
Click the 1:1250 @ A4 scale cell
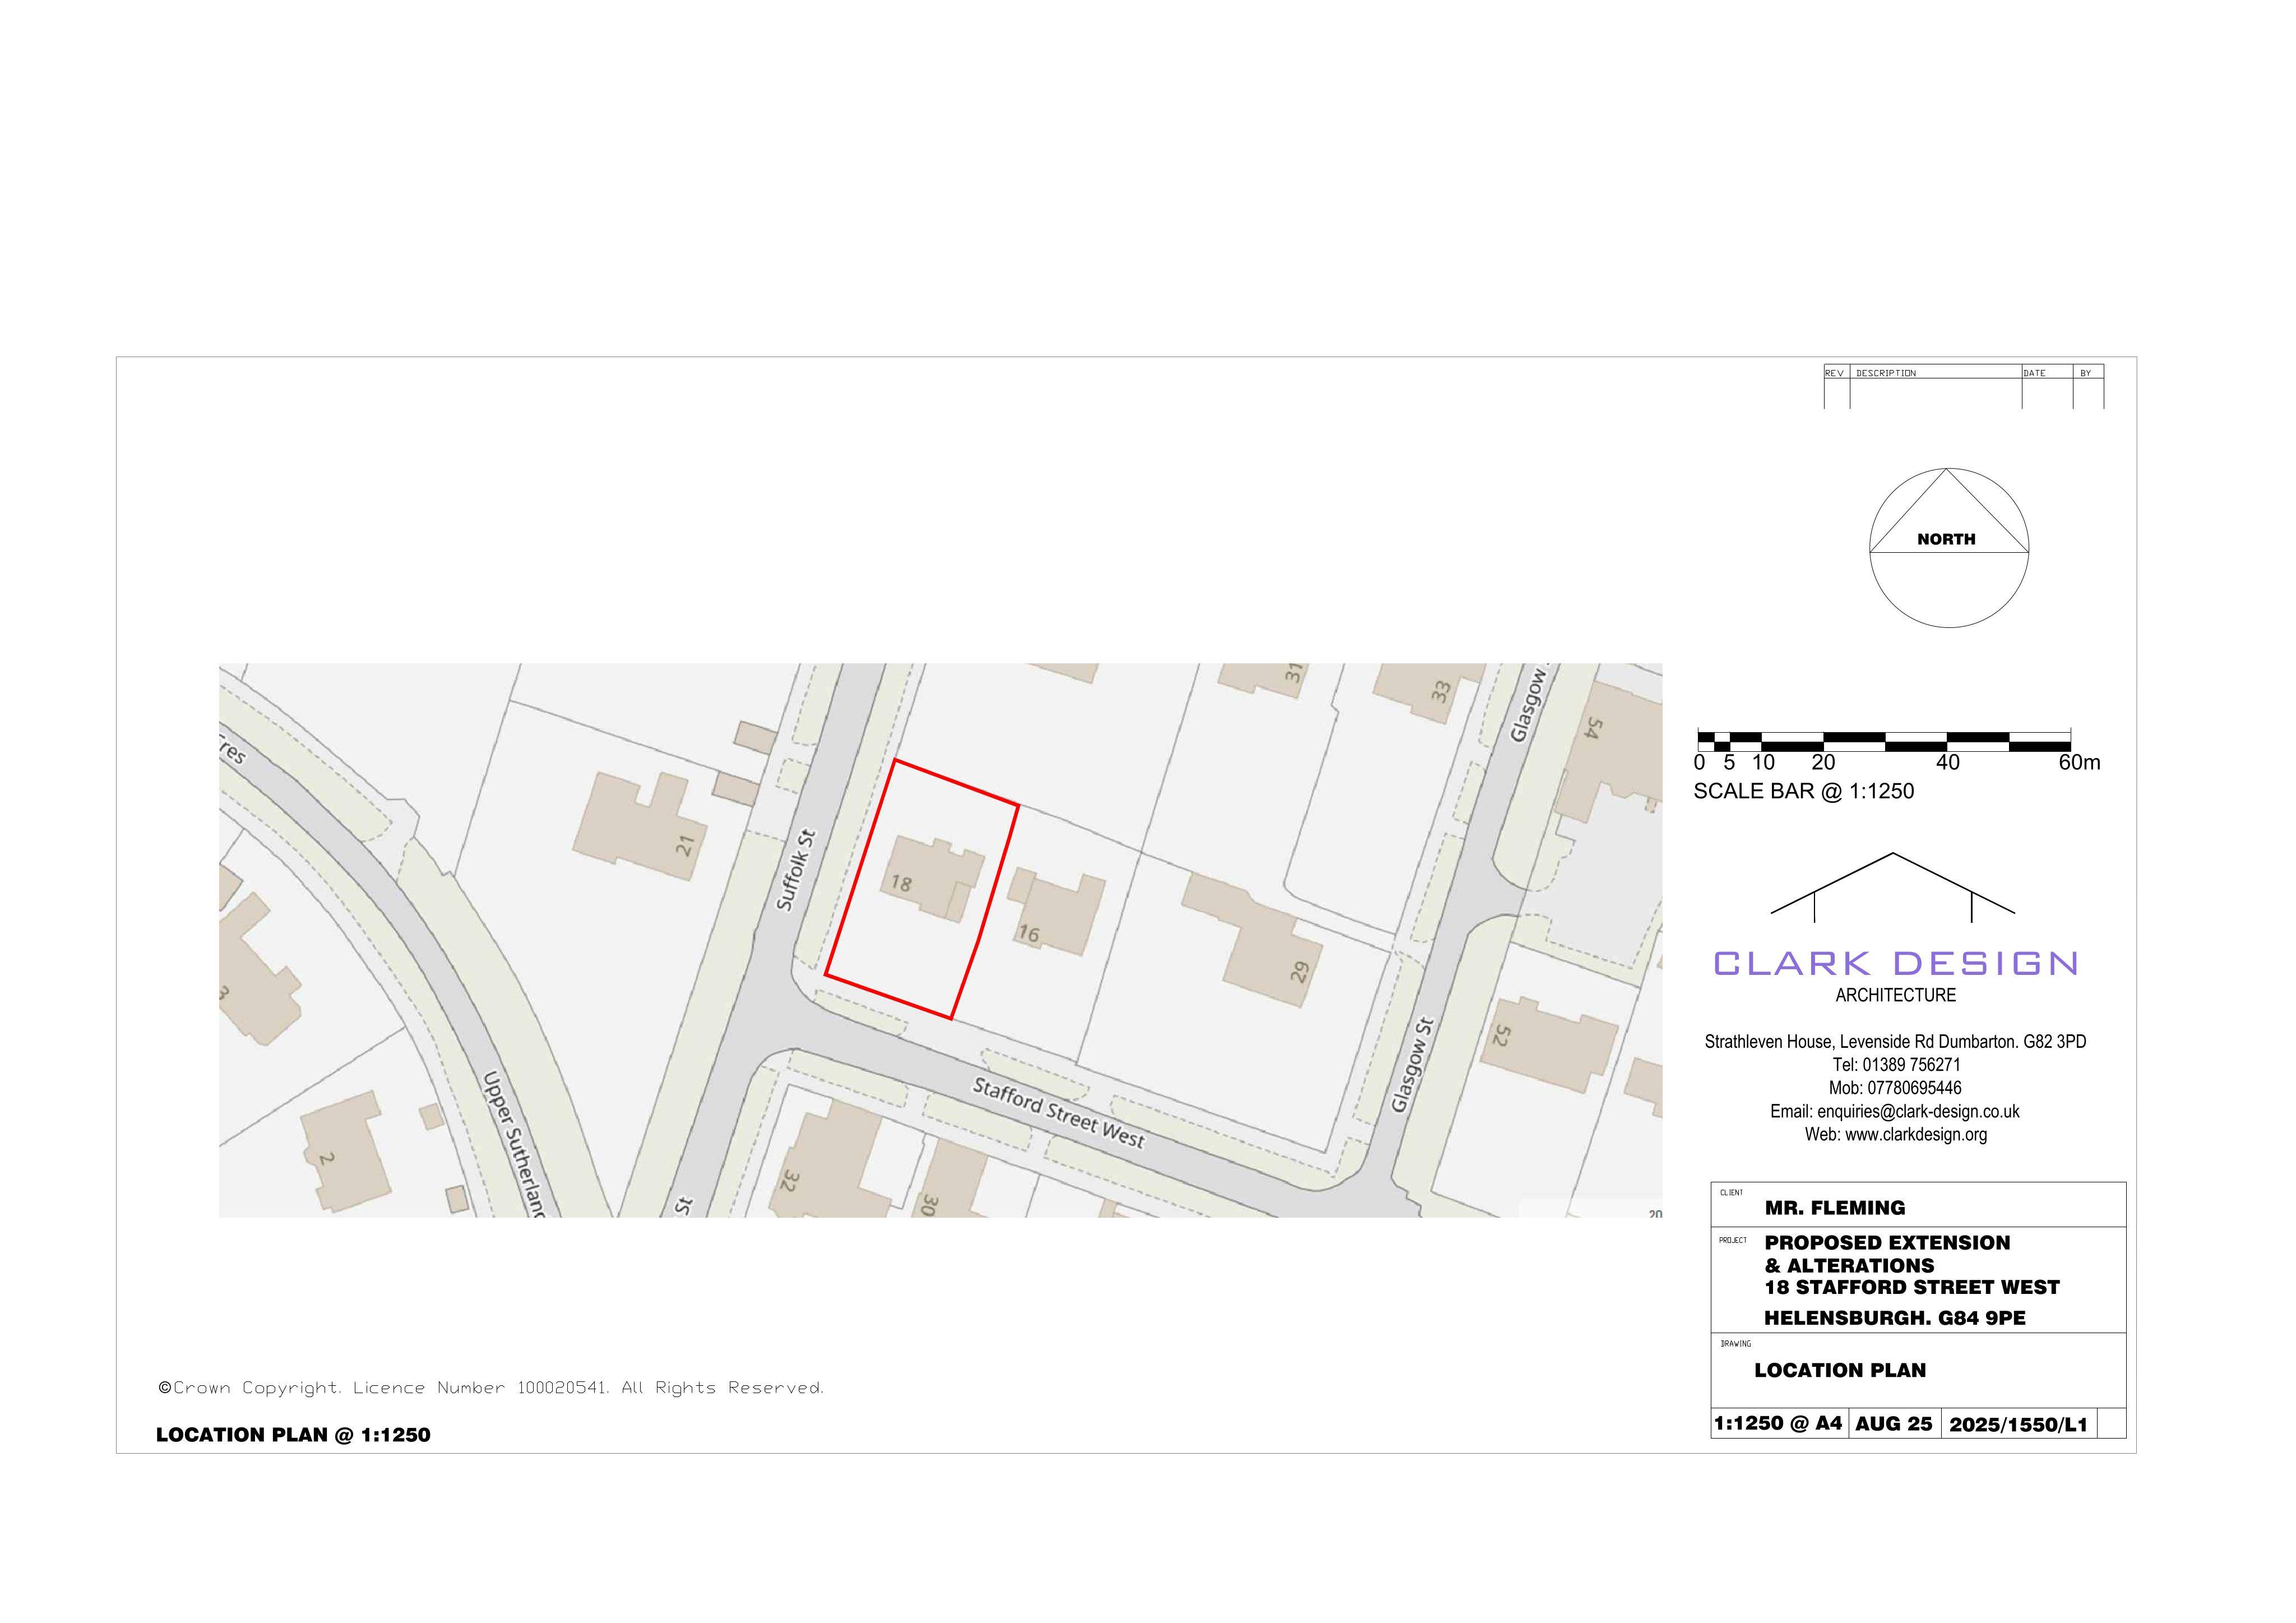click(x=1778, y=1423)
